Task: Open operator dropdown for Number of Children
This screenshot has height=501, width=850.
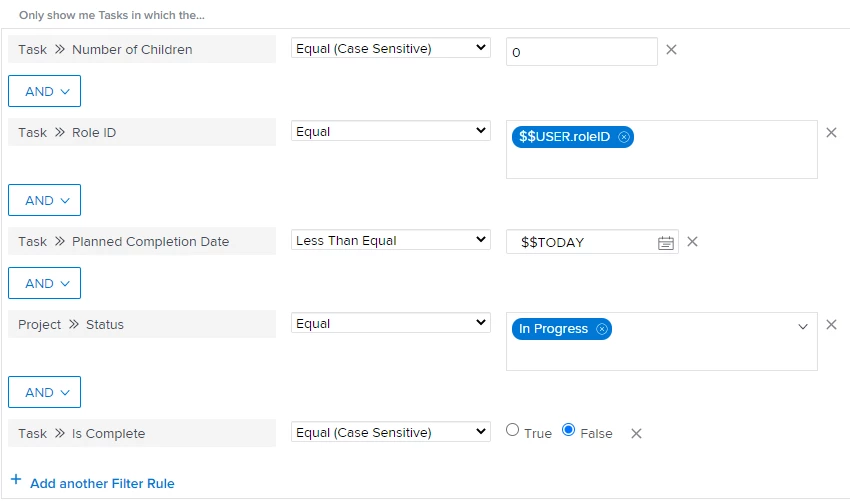Action: [x=391, y=48]
